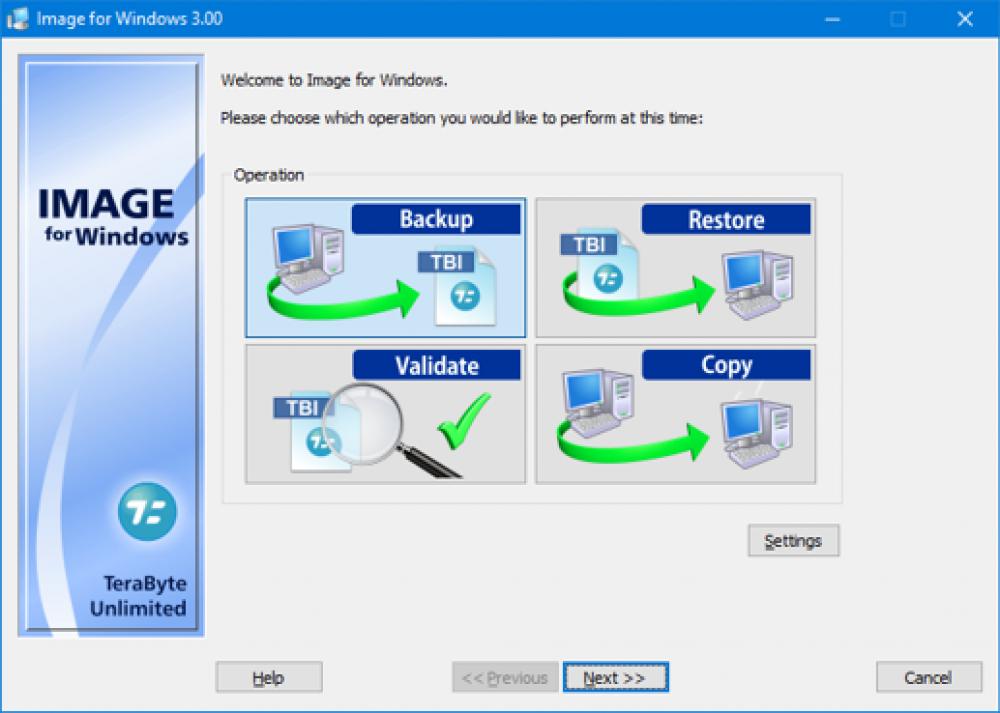1000x713 pixels.
Task: Open the Settings dialog
Action: pos(793,540)
